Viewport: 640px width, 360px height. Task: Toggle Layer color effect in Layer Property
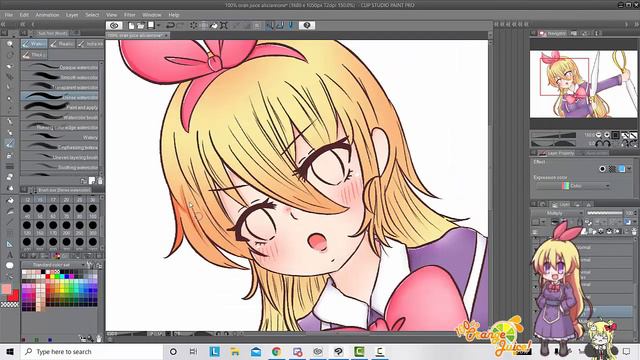pos(622,169)
